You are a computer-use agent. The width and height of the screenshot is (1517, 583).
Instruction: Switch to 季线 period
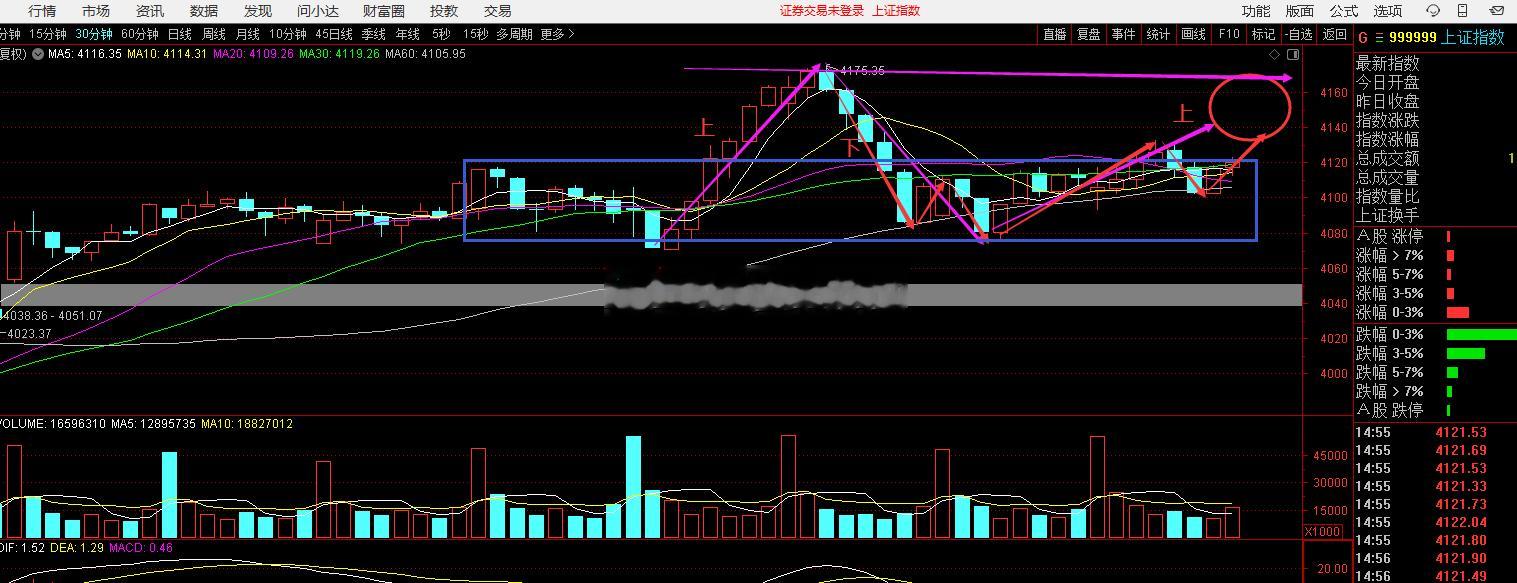pyautogui.click(x=374, y=34)
